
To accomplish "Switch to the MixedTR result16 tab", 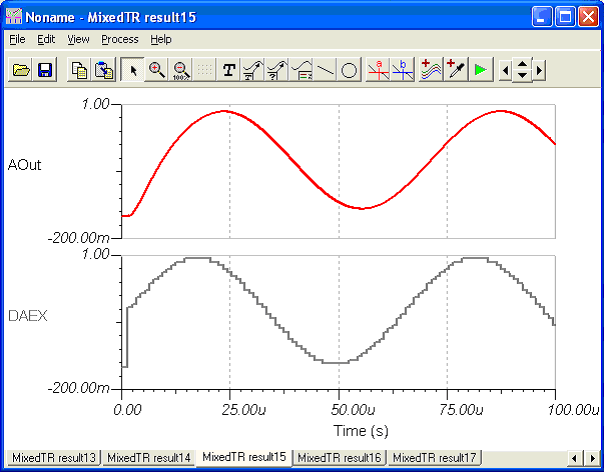I will 340,457.
